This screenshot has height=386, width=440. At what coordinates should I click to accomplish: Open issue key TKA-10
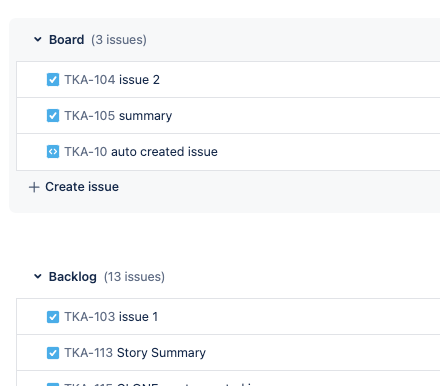pyautogui.click(x=86, y=152)
